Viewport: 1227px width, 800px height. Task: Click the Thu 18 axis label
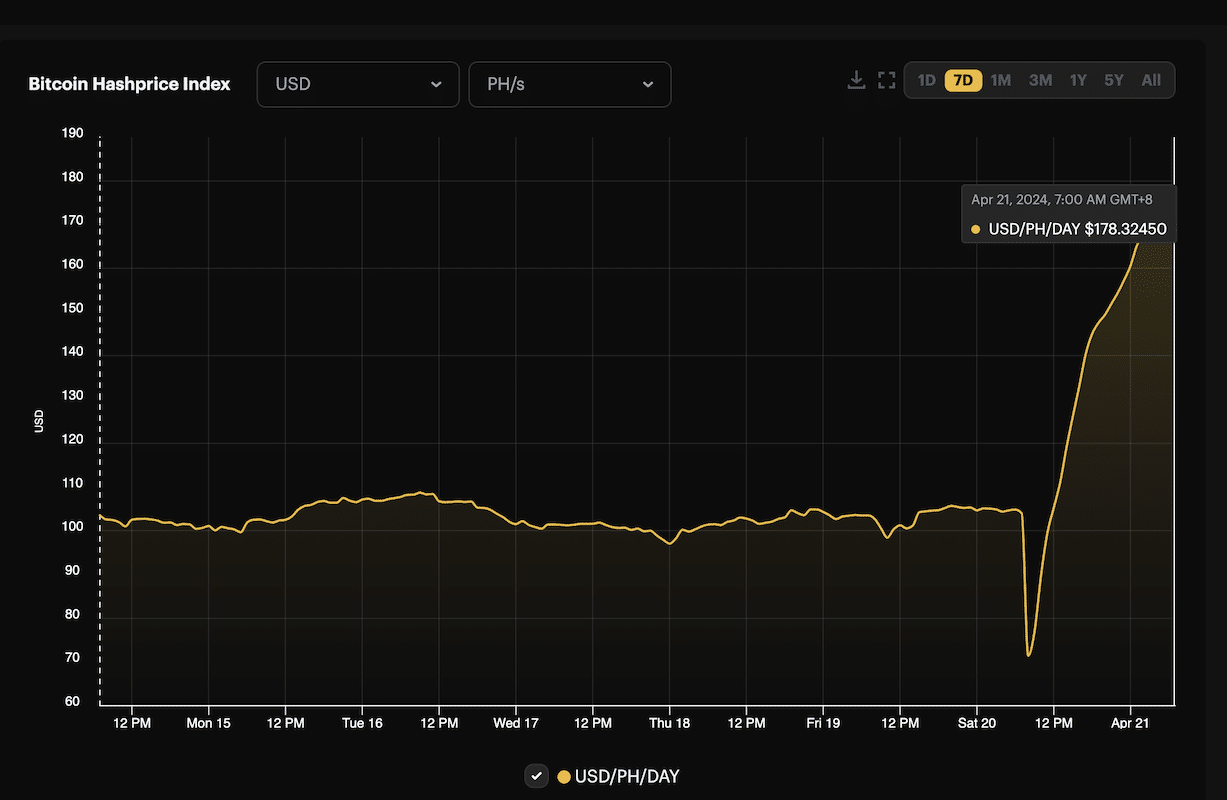tap(669, 723)
